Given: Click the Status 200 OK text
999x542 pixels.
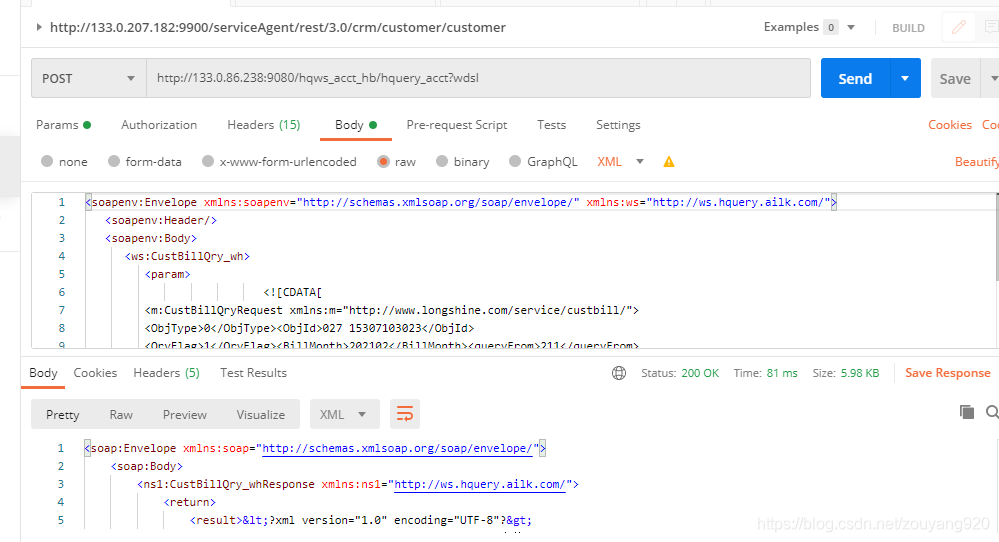Looking at the screenshot, I should coord(680,373).
